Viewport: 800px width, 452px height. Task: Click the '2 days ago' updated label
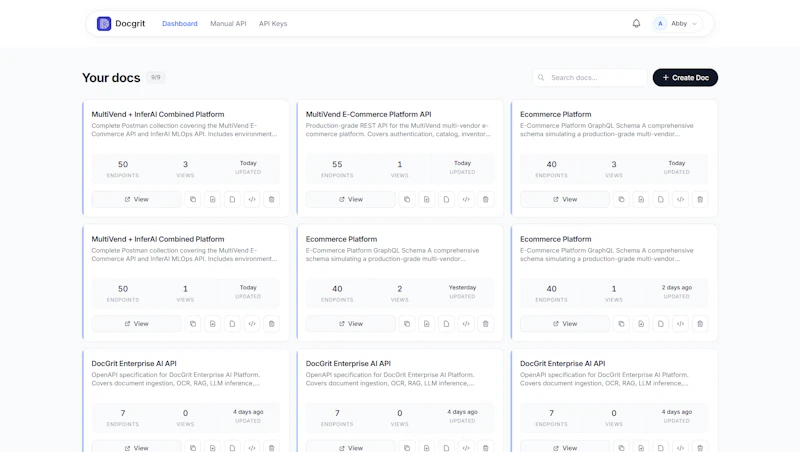[x=677, y=288]
